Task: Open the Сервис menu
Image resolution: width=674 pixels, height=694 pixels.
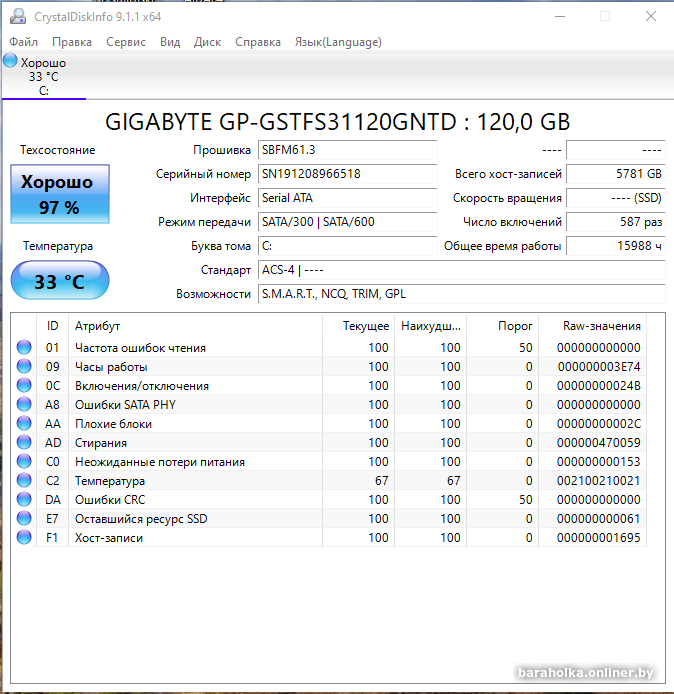Action: coord(125,42)
